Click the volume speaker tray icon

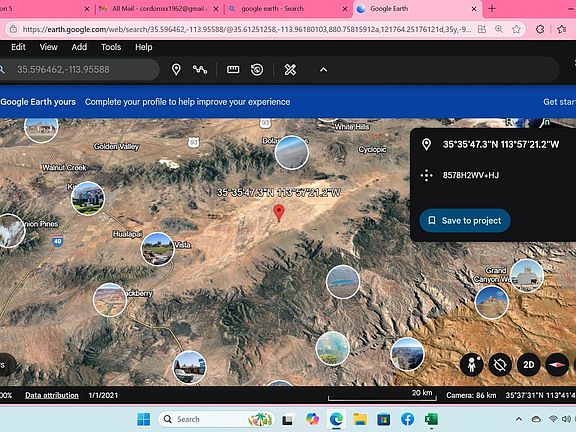pyautogui.click(x=566, y=419)
